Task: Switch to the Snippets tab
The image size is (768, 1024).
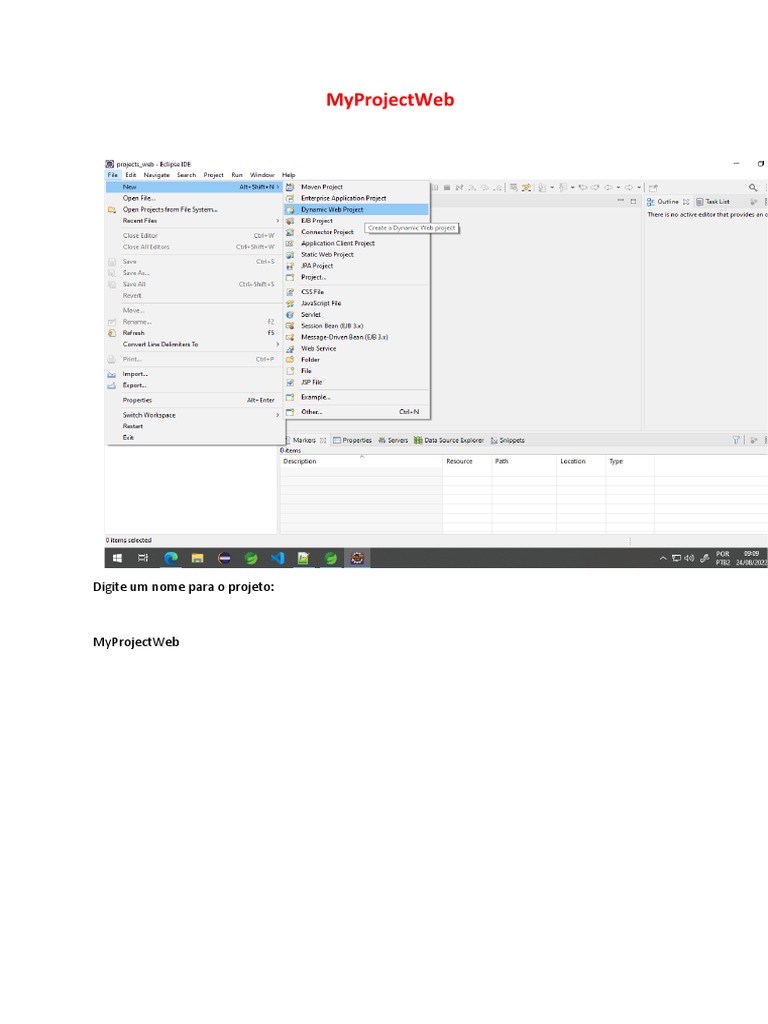Action: point(507,440)
